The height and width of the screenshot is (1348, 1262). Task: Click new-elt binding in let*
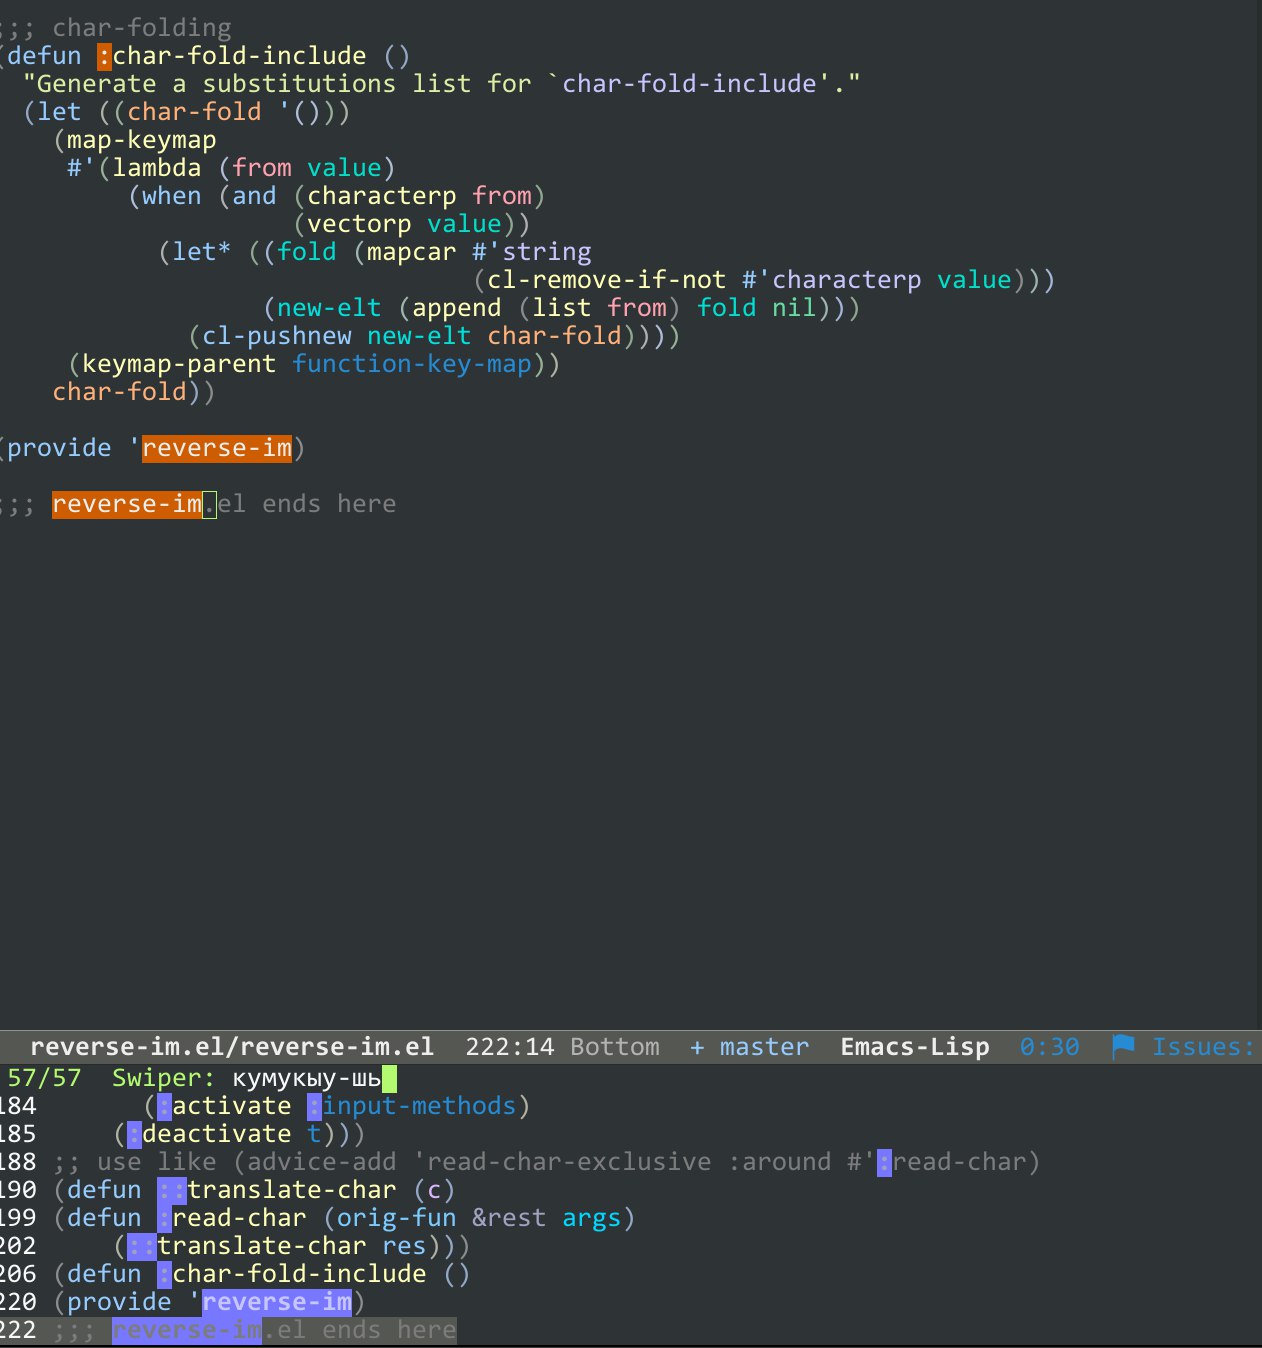(329, 308)
